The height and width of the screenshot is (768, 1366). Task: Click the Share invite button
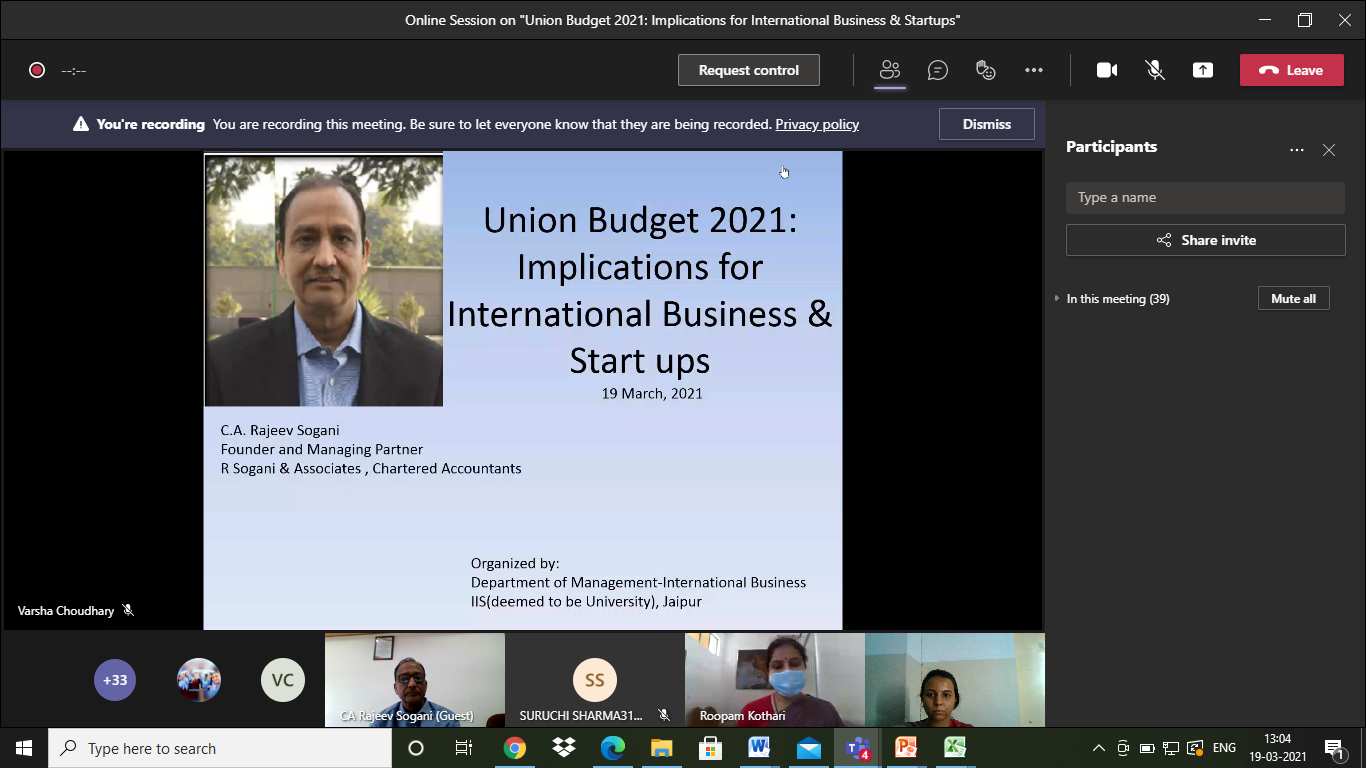pos(1205,240)
